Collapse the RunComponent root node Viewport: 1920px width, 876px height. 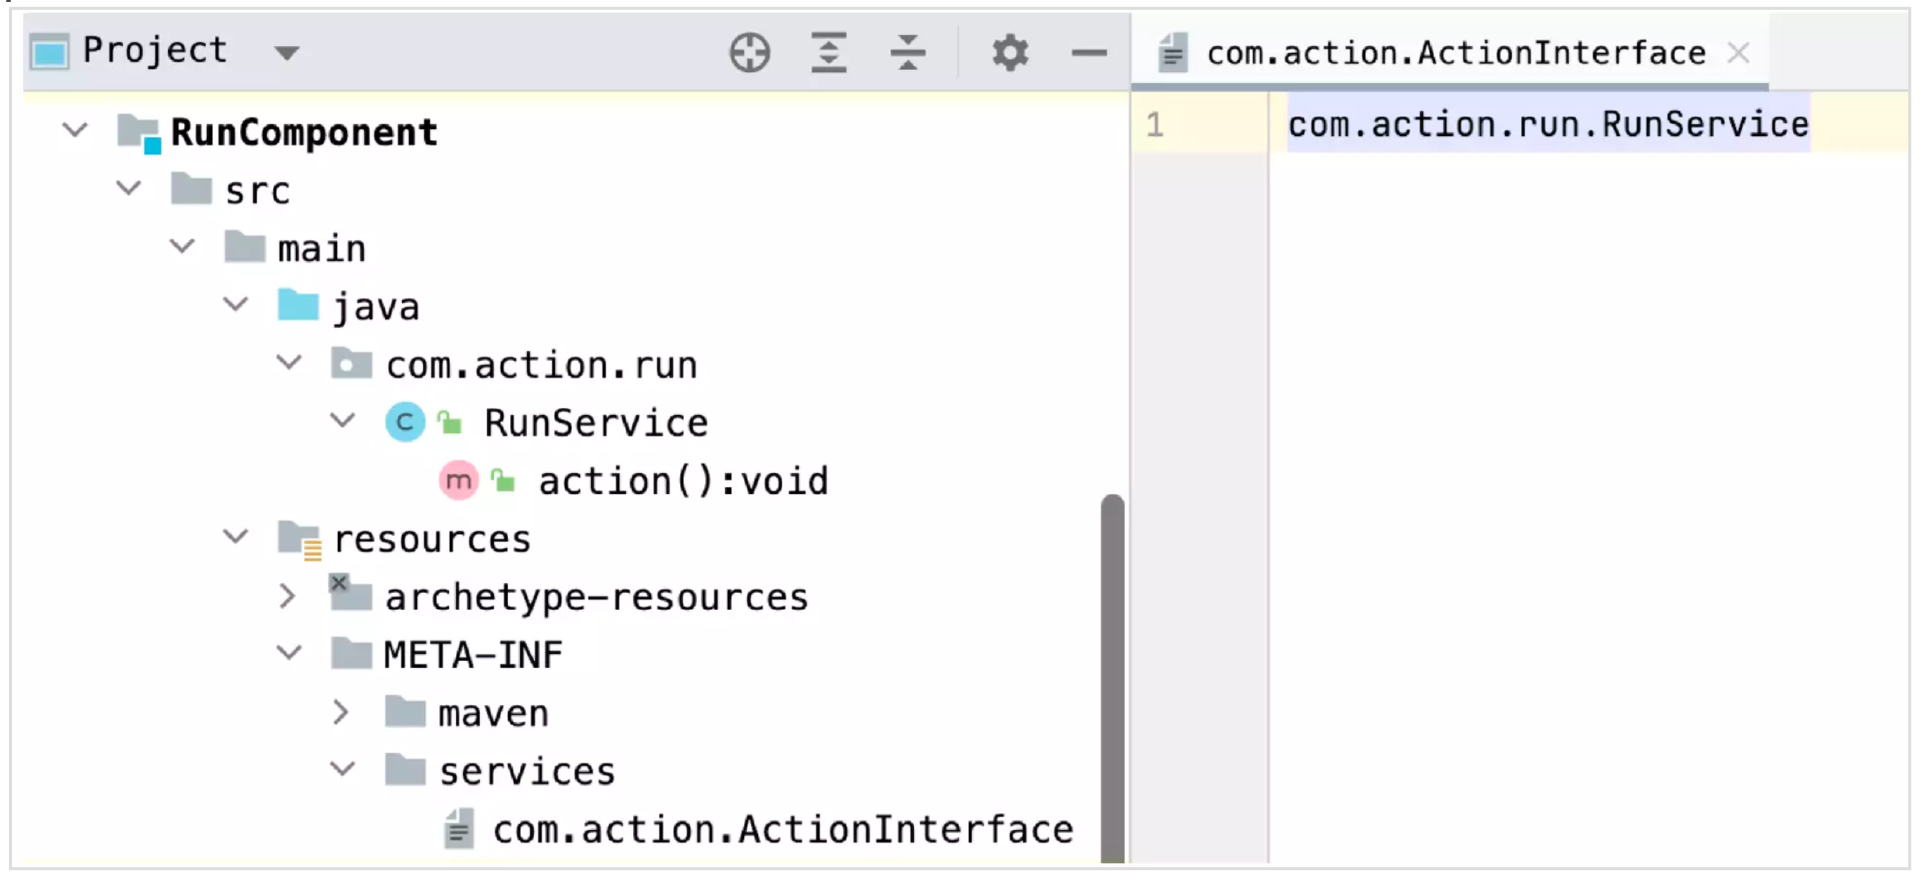coord(75,130)
